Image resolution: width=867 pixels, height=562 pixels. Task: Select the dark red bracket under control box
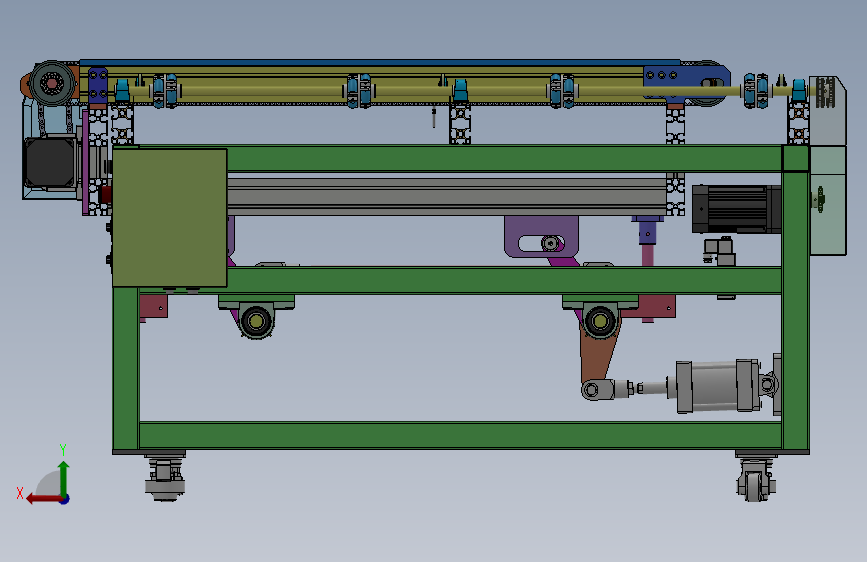(154, 306)
